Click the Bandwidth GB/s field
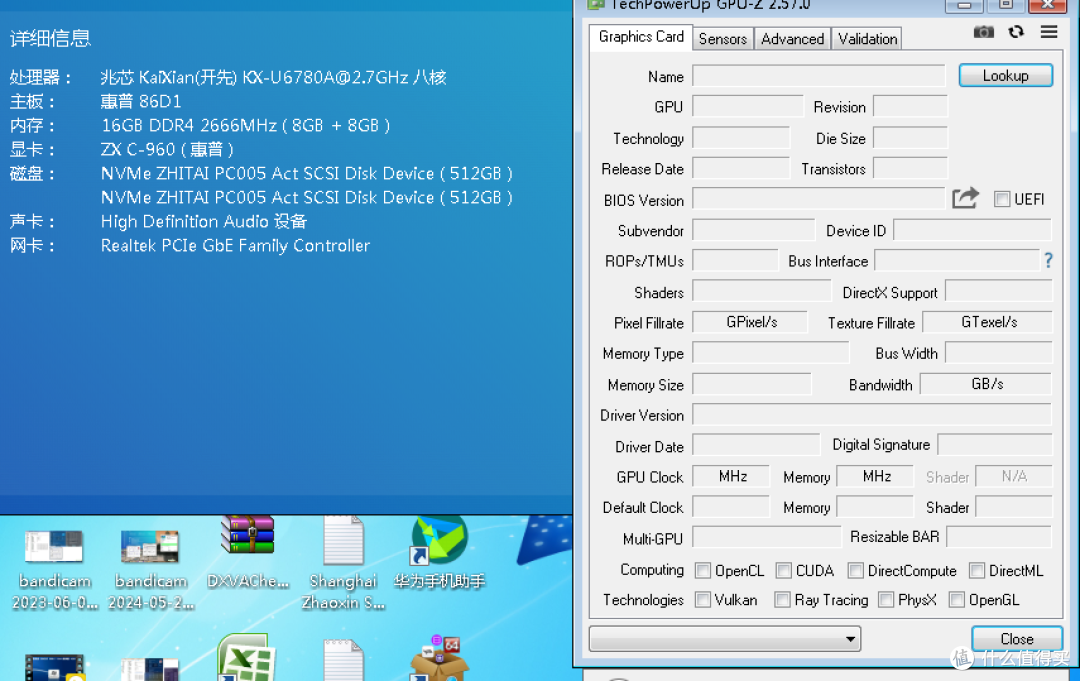Screen dimensions: 1080x681 [x=986, y=384]
